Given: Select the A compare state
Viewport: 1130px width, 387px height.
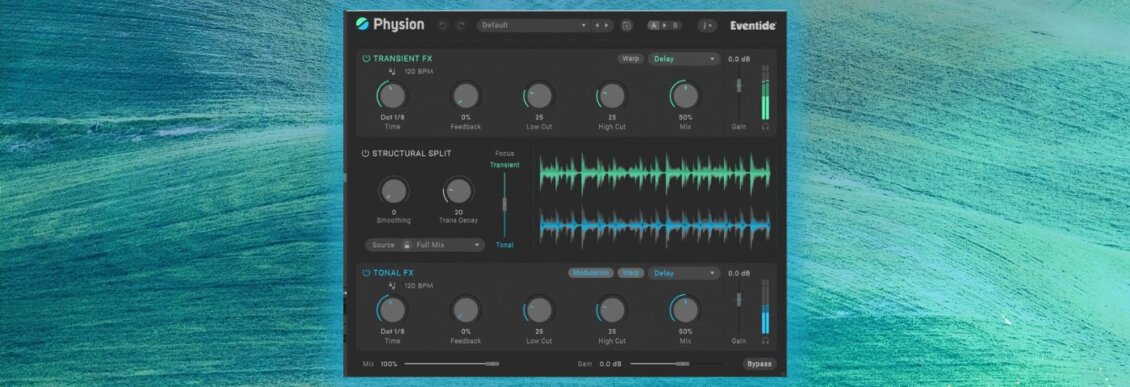Looking at the screenshot, I should [x=654, y=25].
